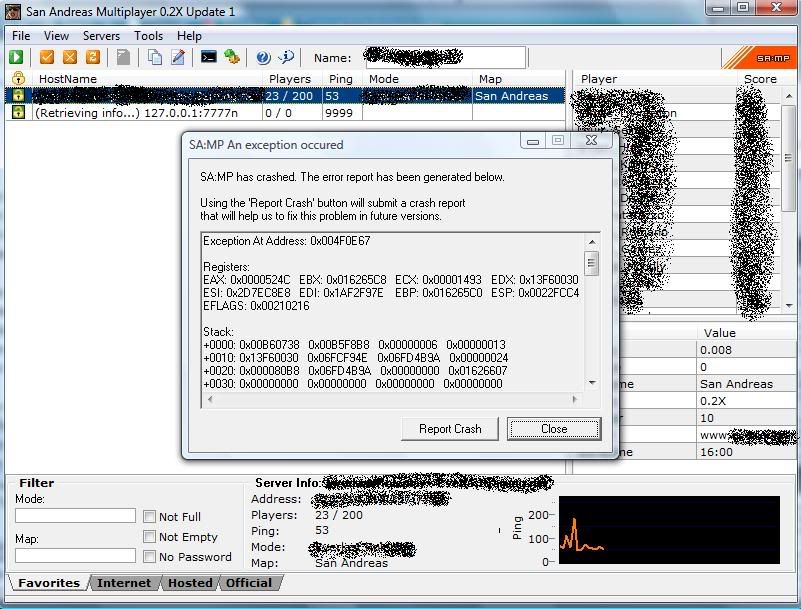Sort by Players column header

pos(293,79)
